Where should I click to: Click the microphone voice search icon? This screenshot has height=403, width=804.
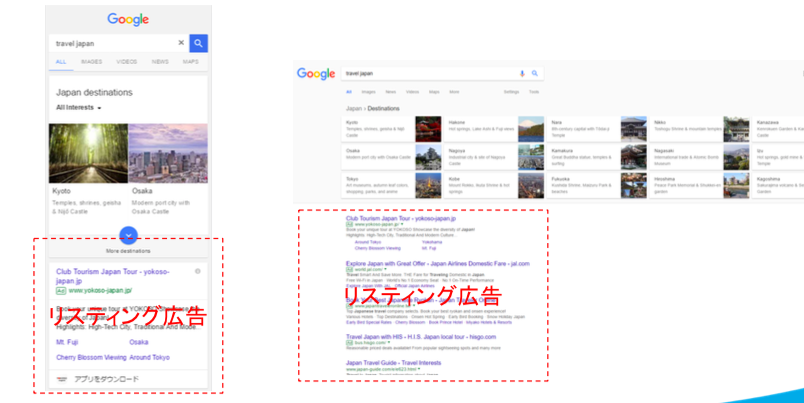522,74
